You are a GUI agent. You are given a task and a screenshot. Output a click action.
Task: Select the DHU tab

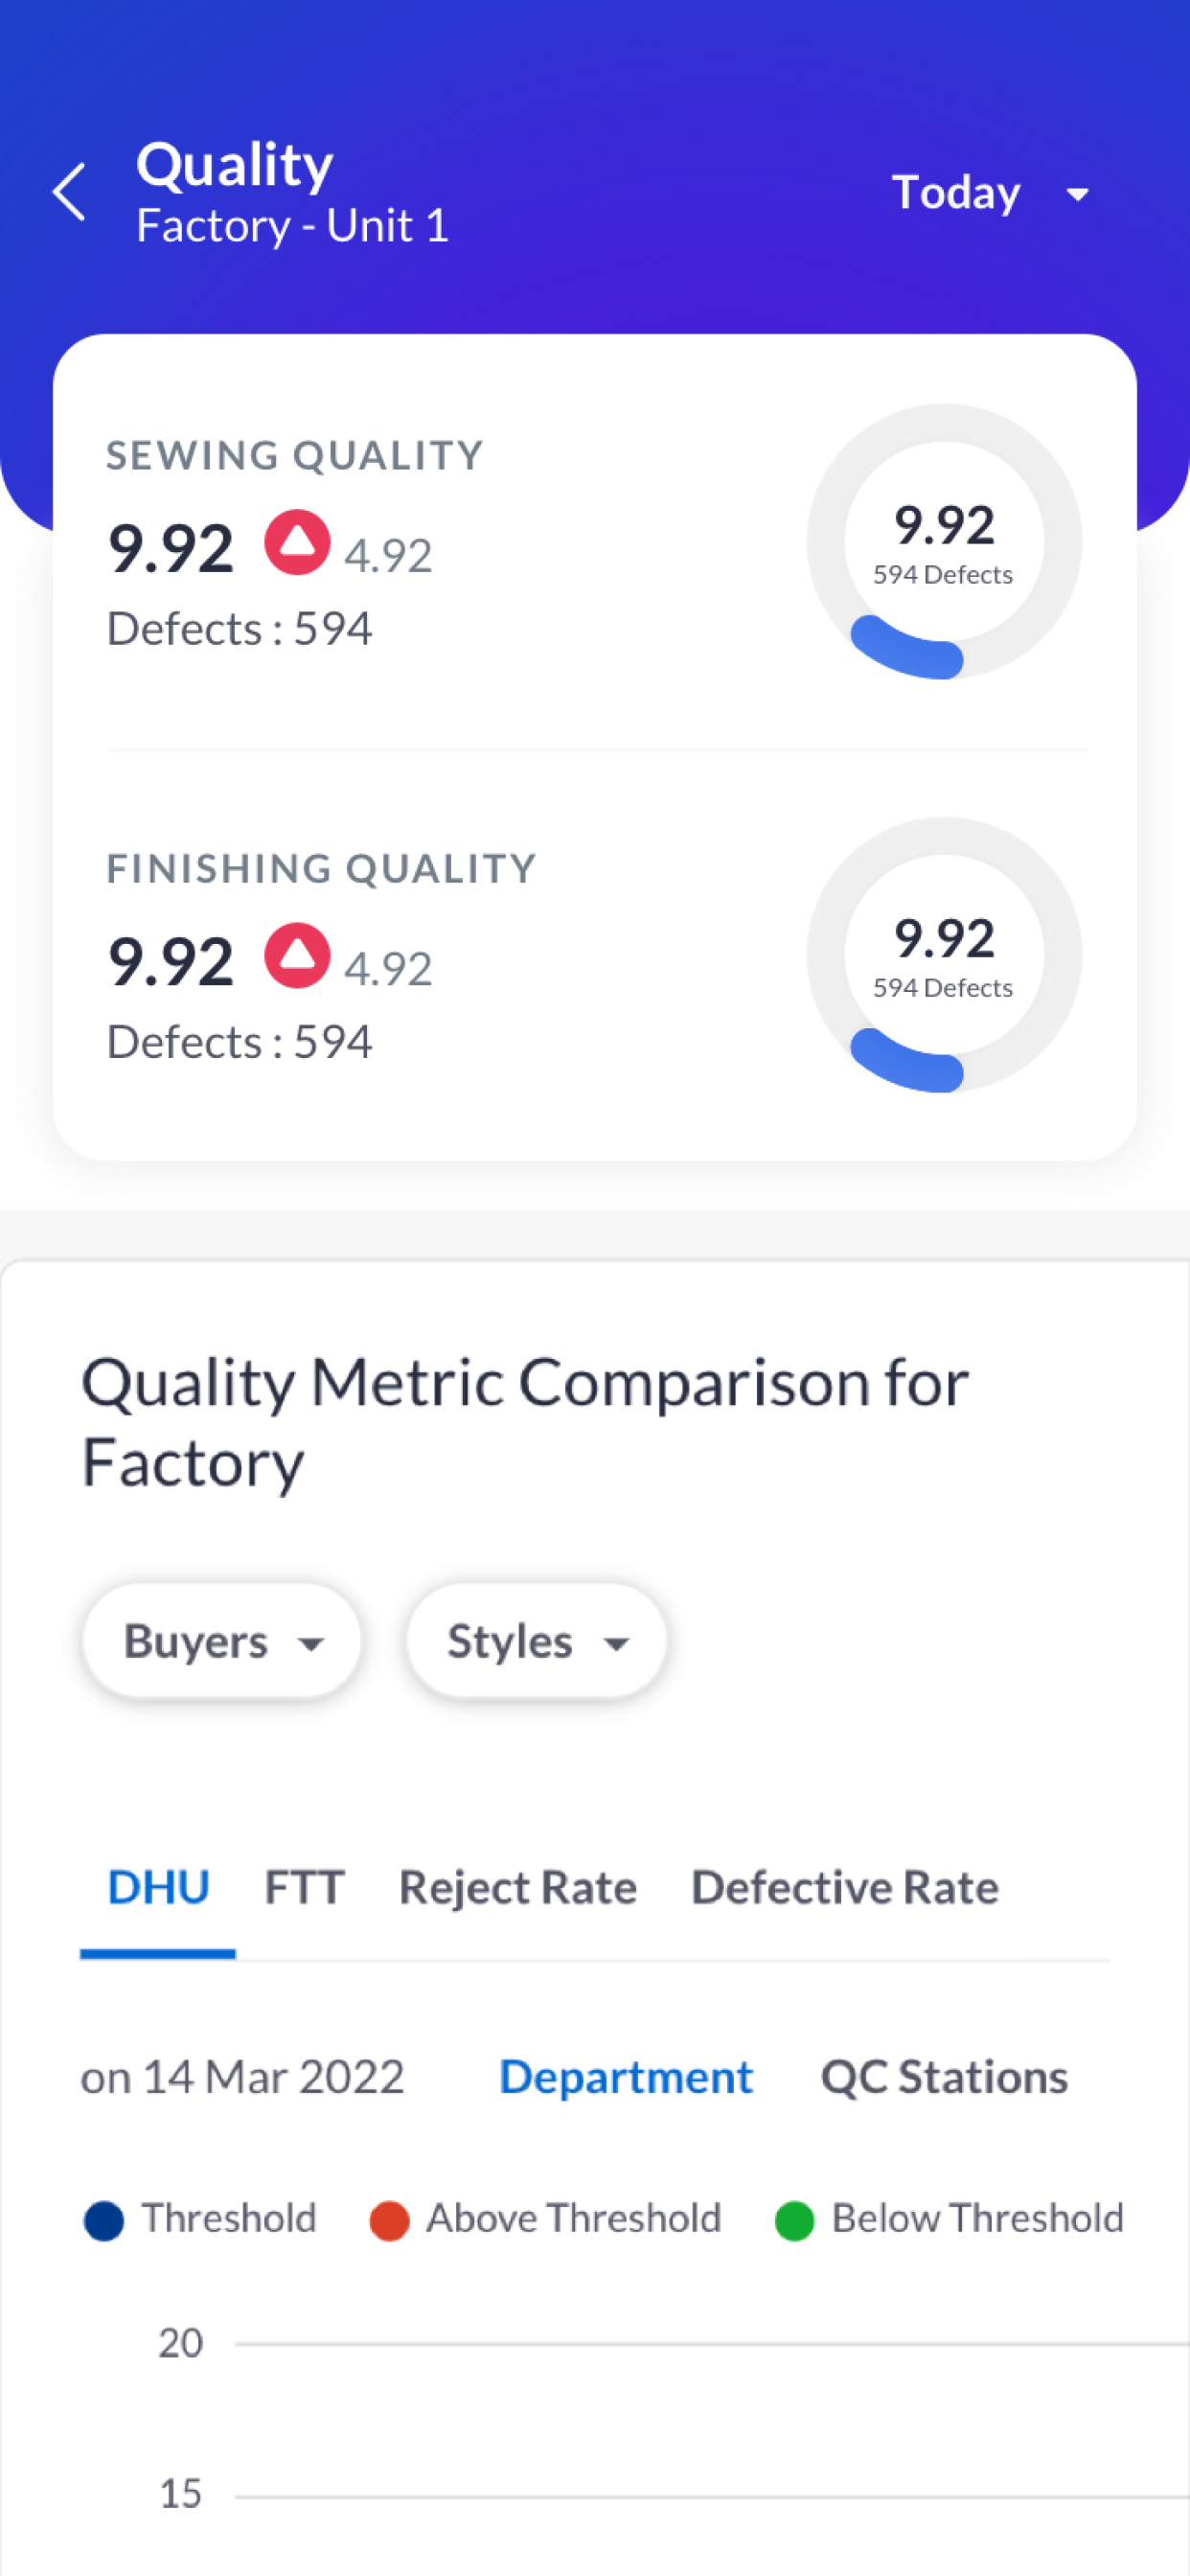(158, 1887)
